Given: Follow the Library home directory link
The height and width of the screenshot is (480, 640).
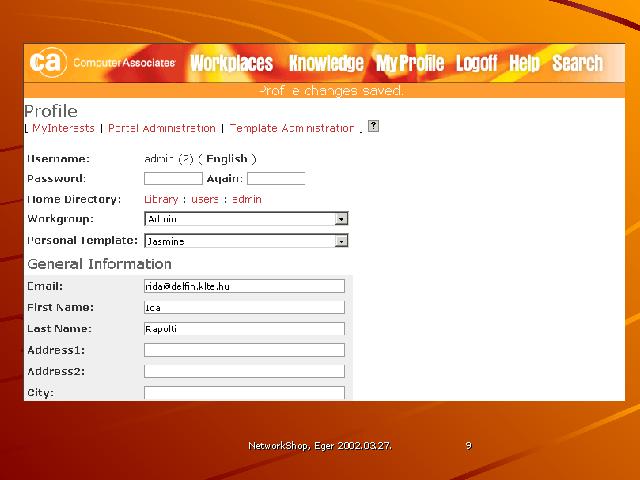Looking at the screenshot, I should pyautogui.click(x=161, y=199).
